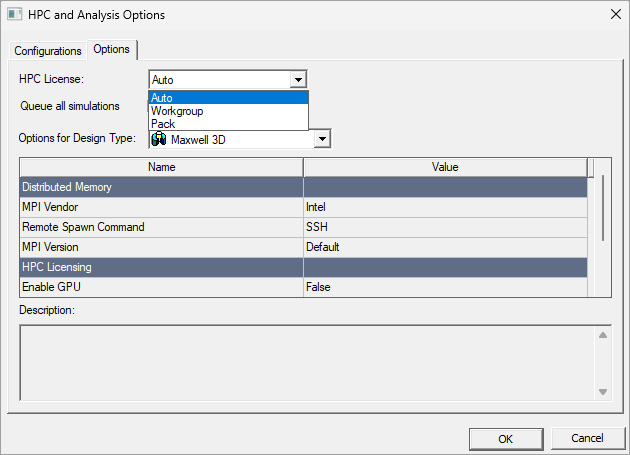Viewport: 630px width, 455px height.
Task: Choose Auto from the HPC License list
Action: tap(229, 98)
